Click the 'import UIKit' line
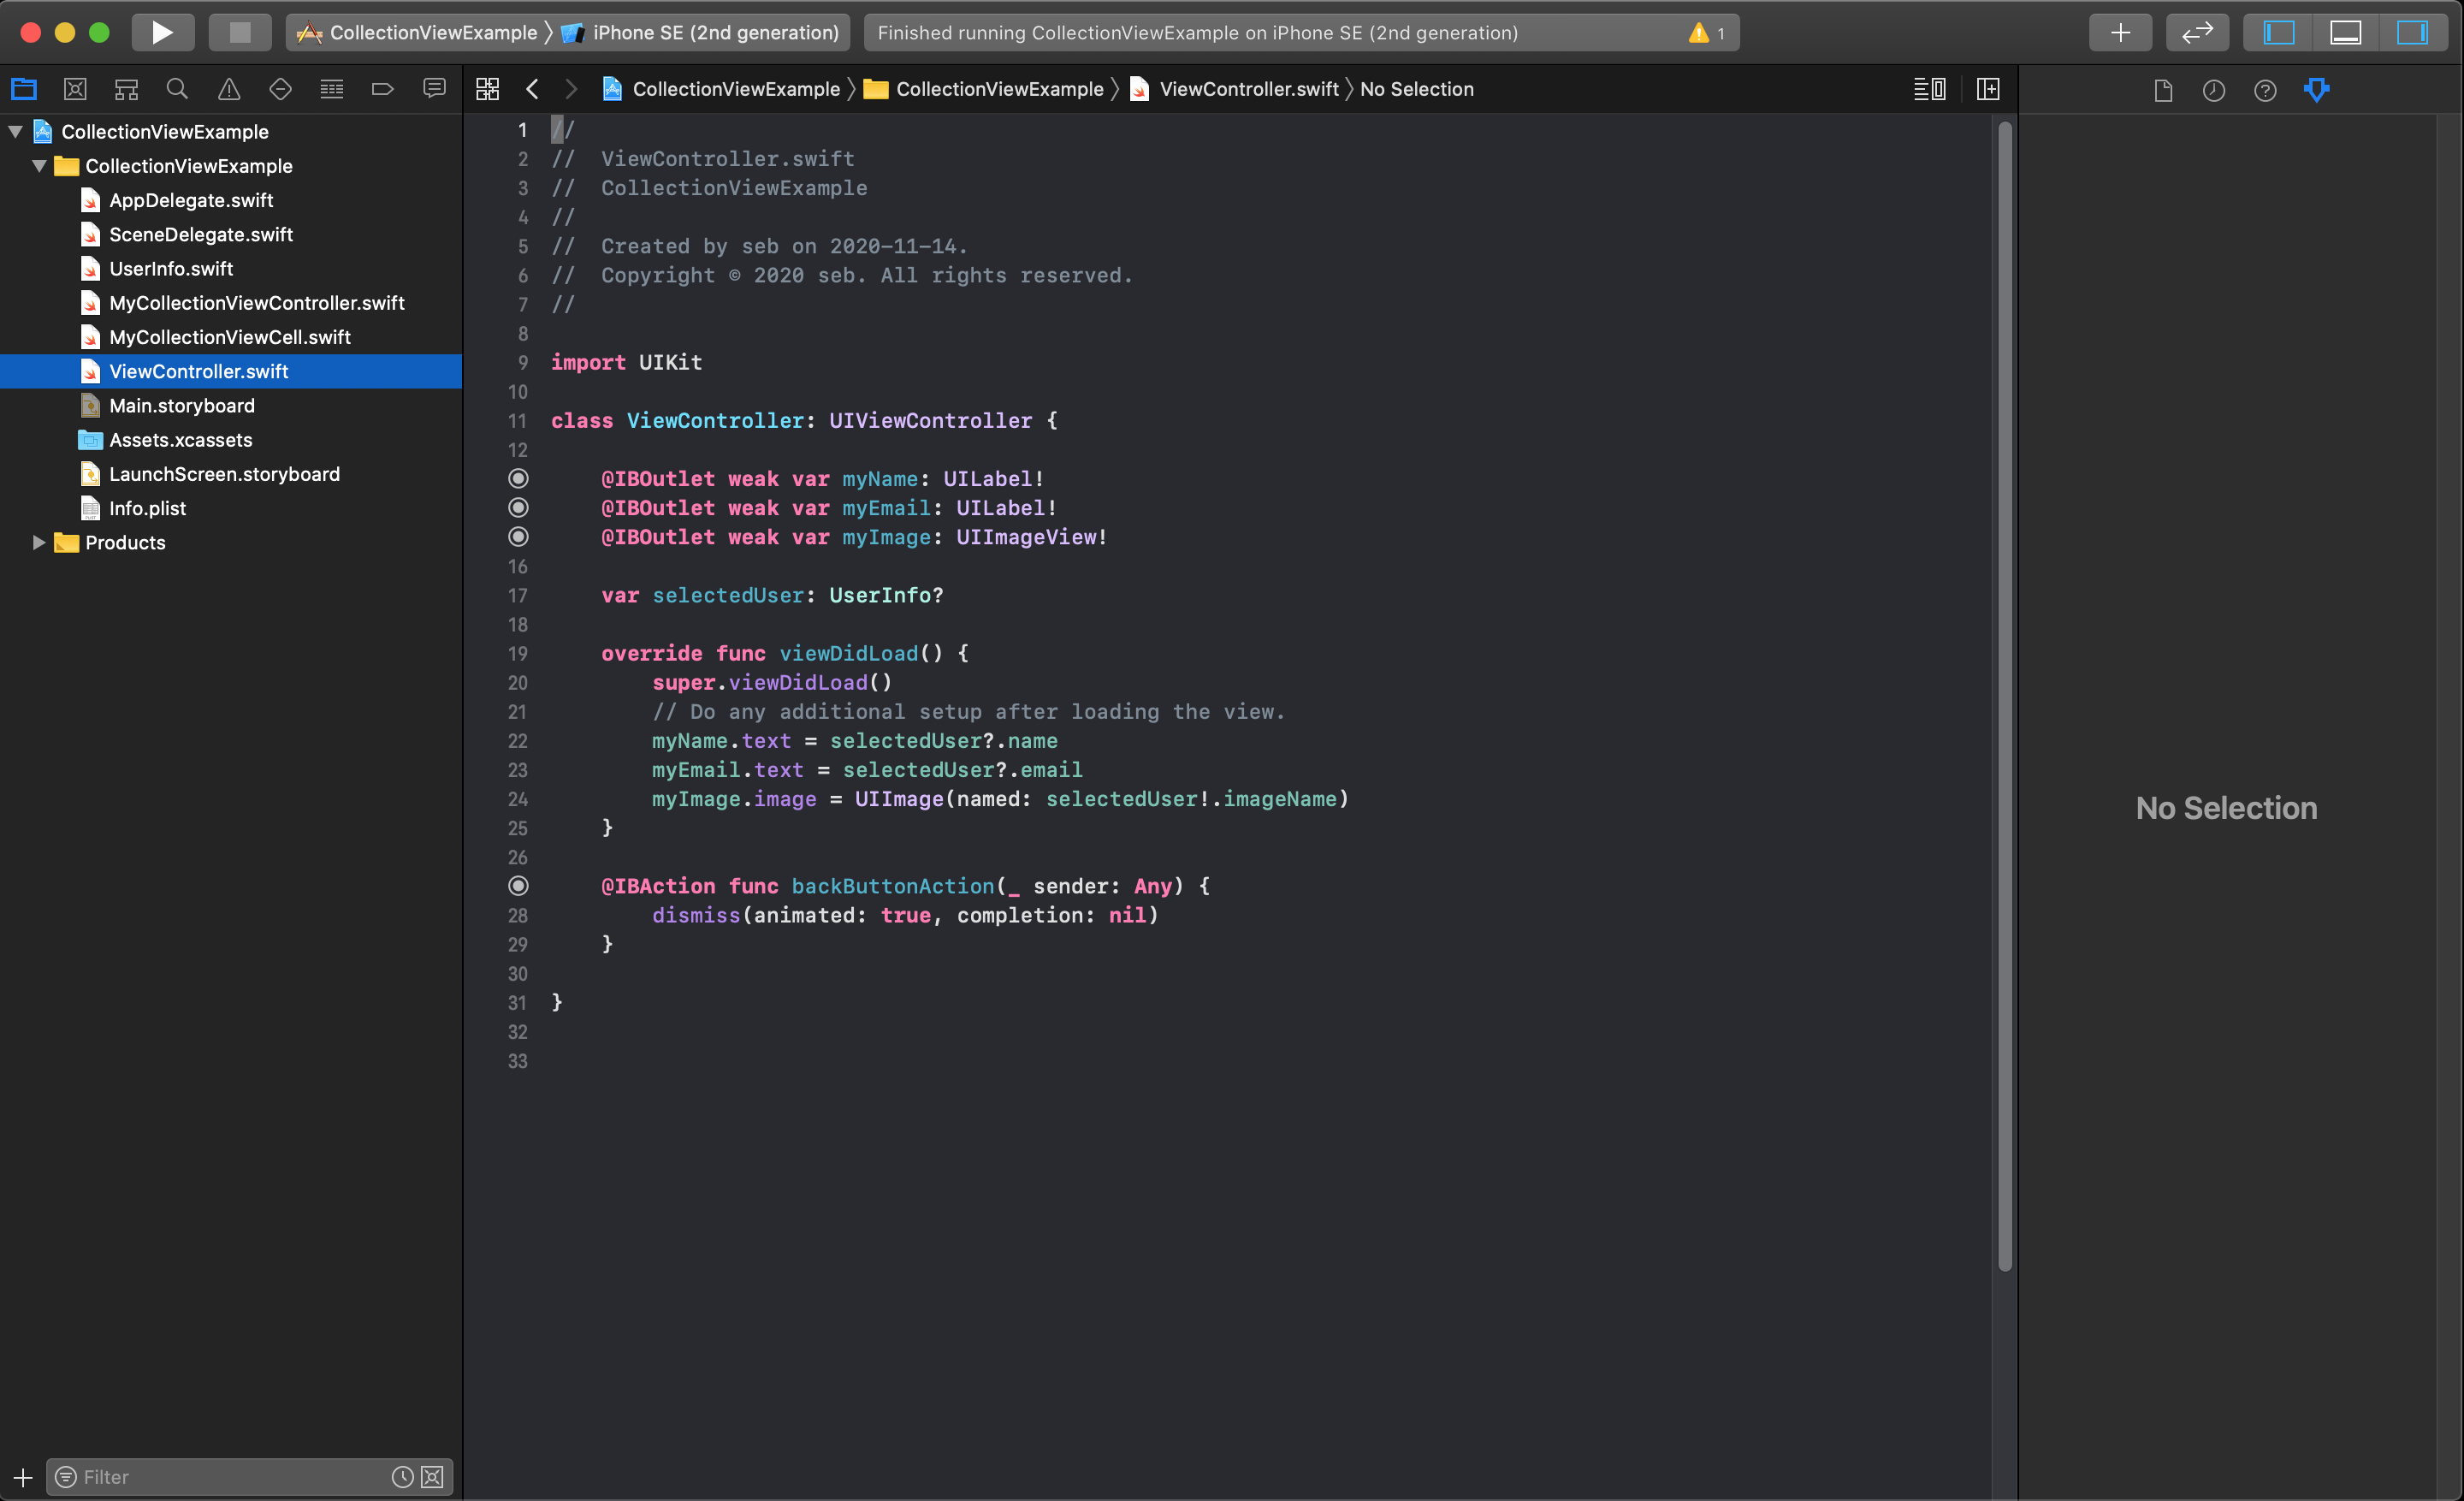 (626, 362)
